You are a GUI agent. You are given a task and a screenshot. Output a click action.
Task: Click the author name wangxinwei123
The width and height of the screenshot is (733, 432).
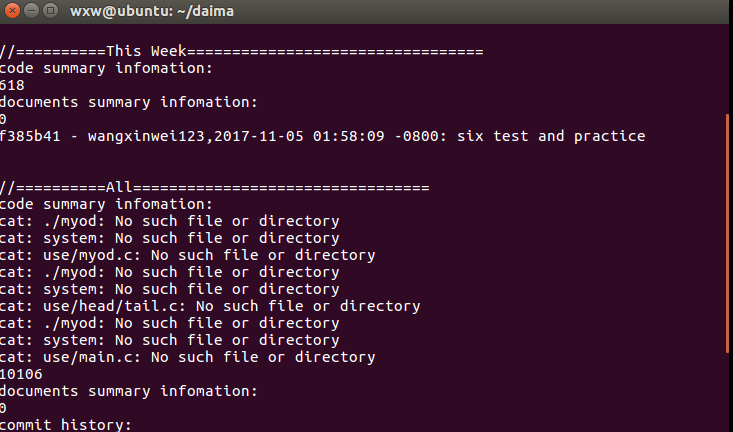[x=146, y=136]
